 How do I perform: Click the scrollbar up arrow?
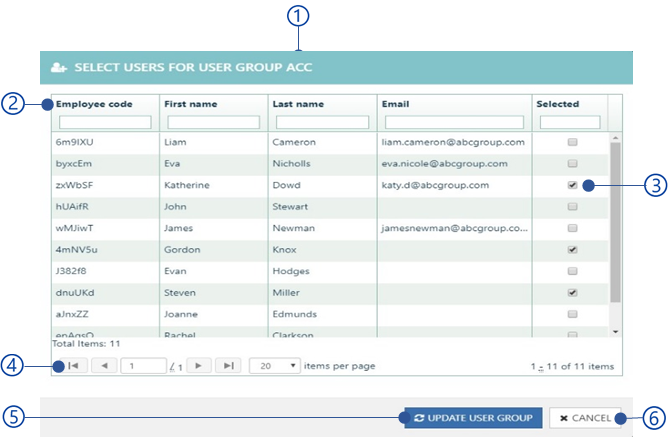pyautogui.click(x=615, y=138)
